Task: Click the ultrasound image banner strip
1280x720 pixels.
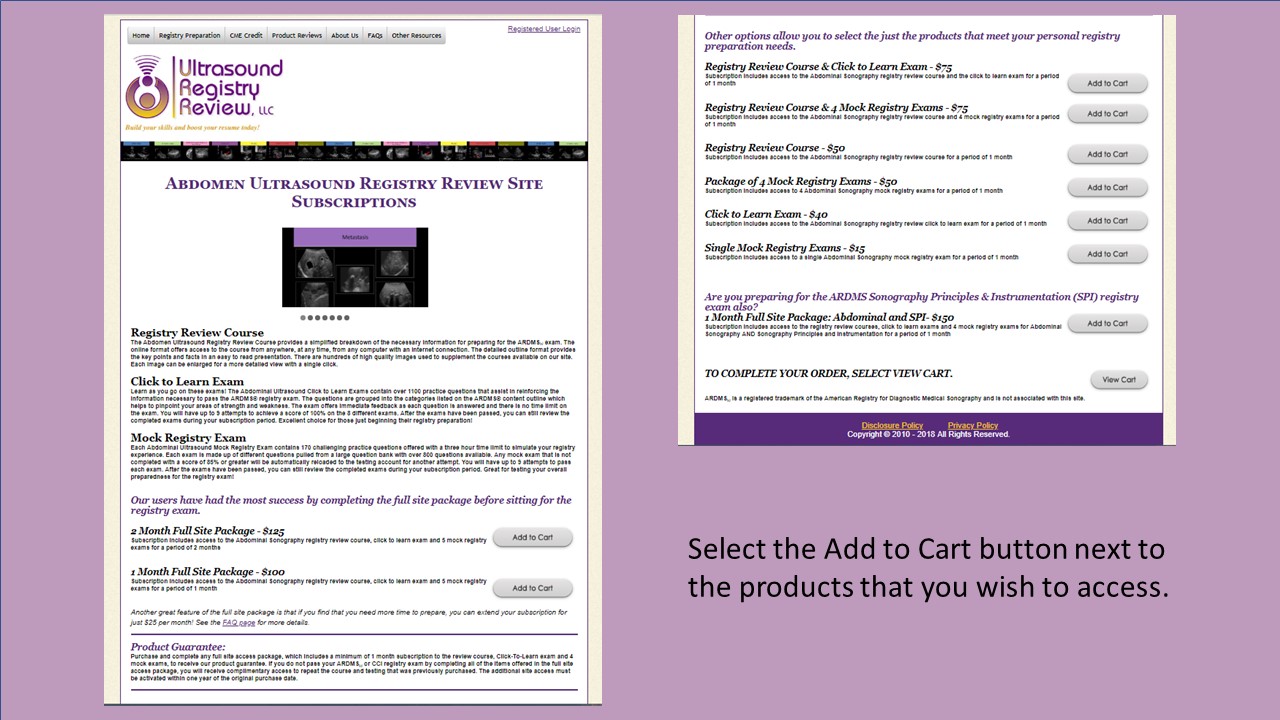Action: point(354,152)
